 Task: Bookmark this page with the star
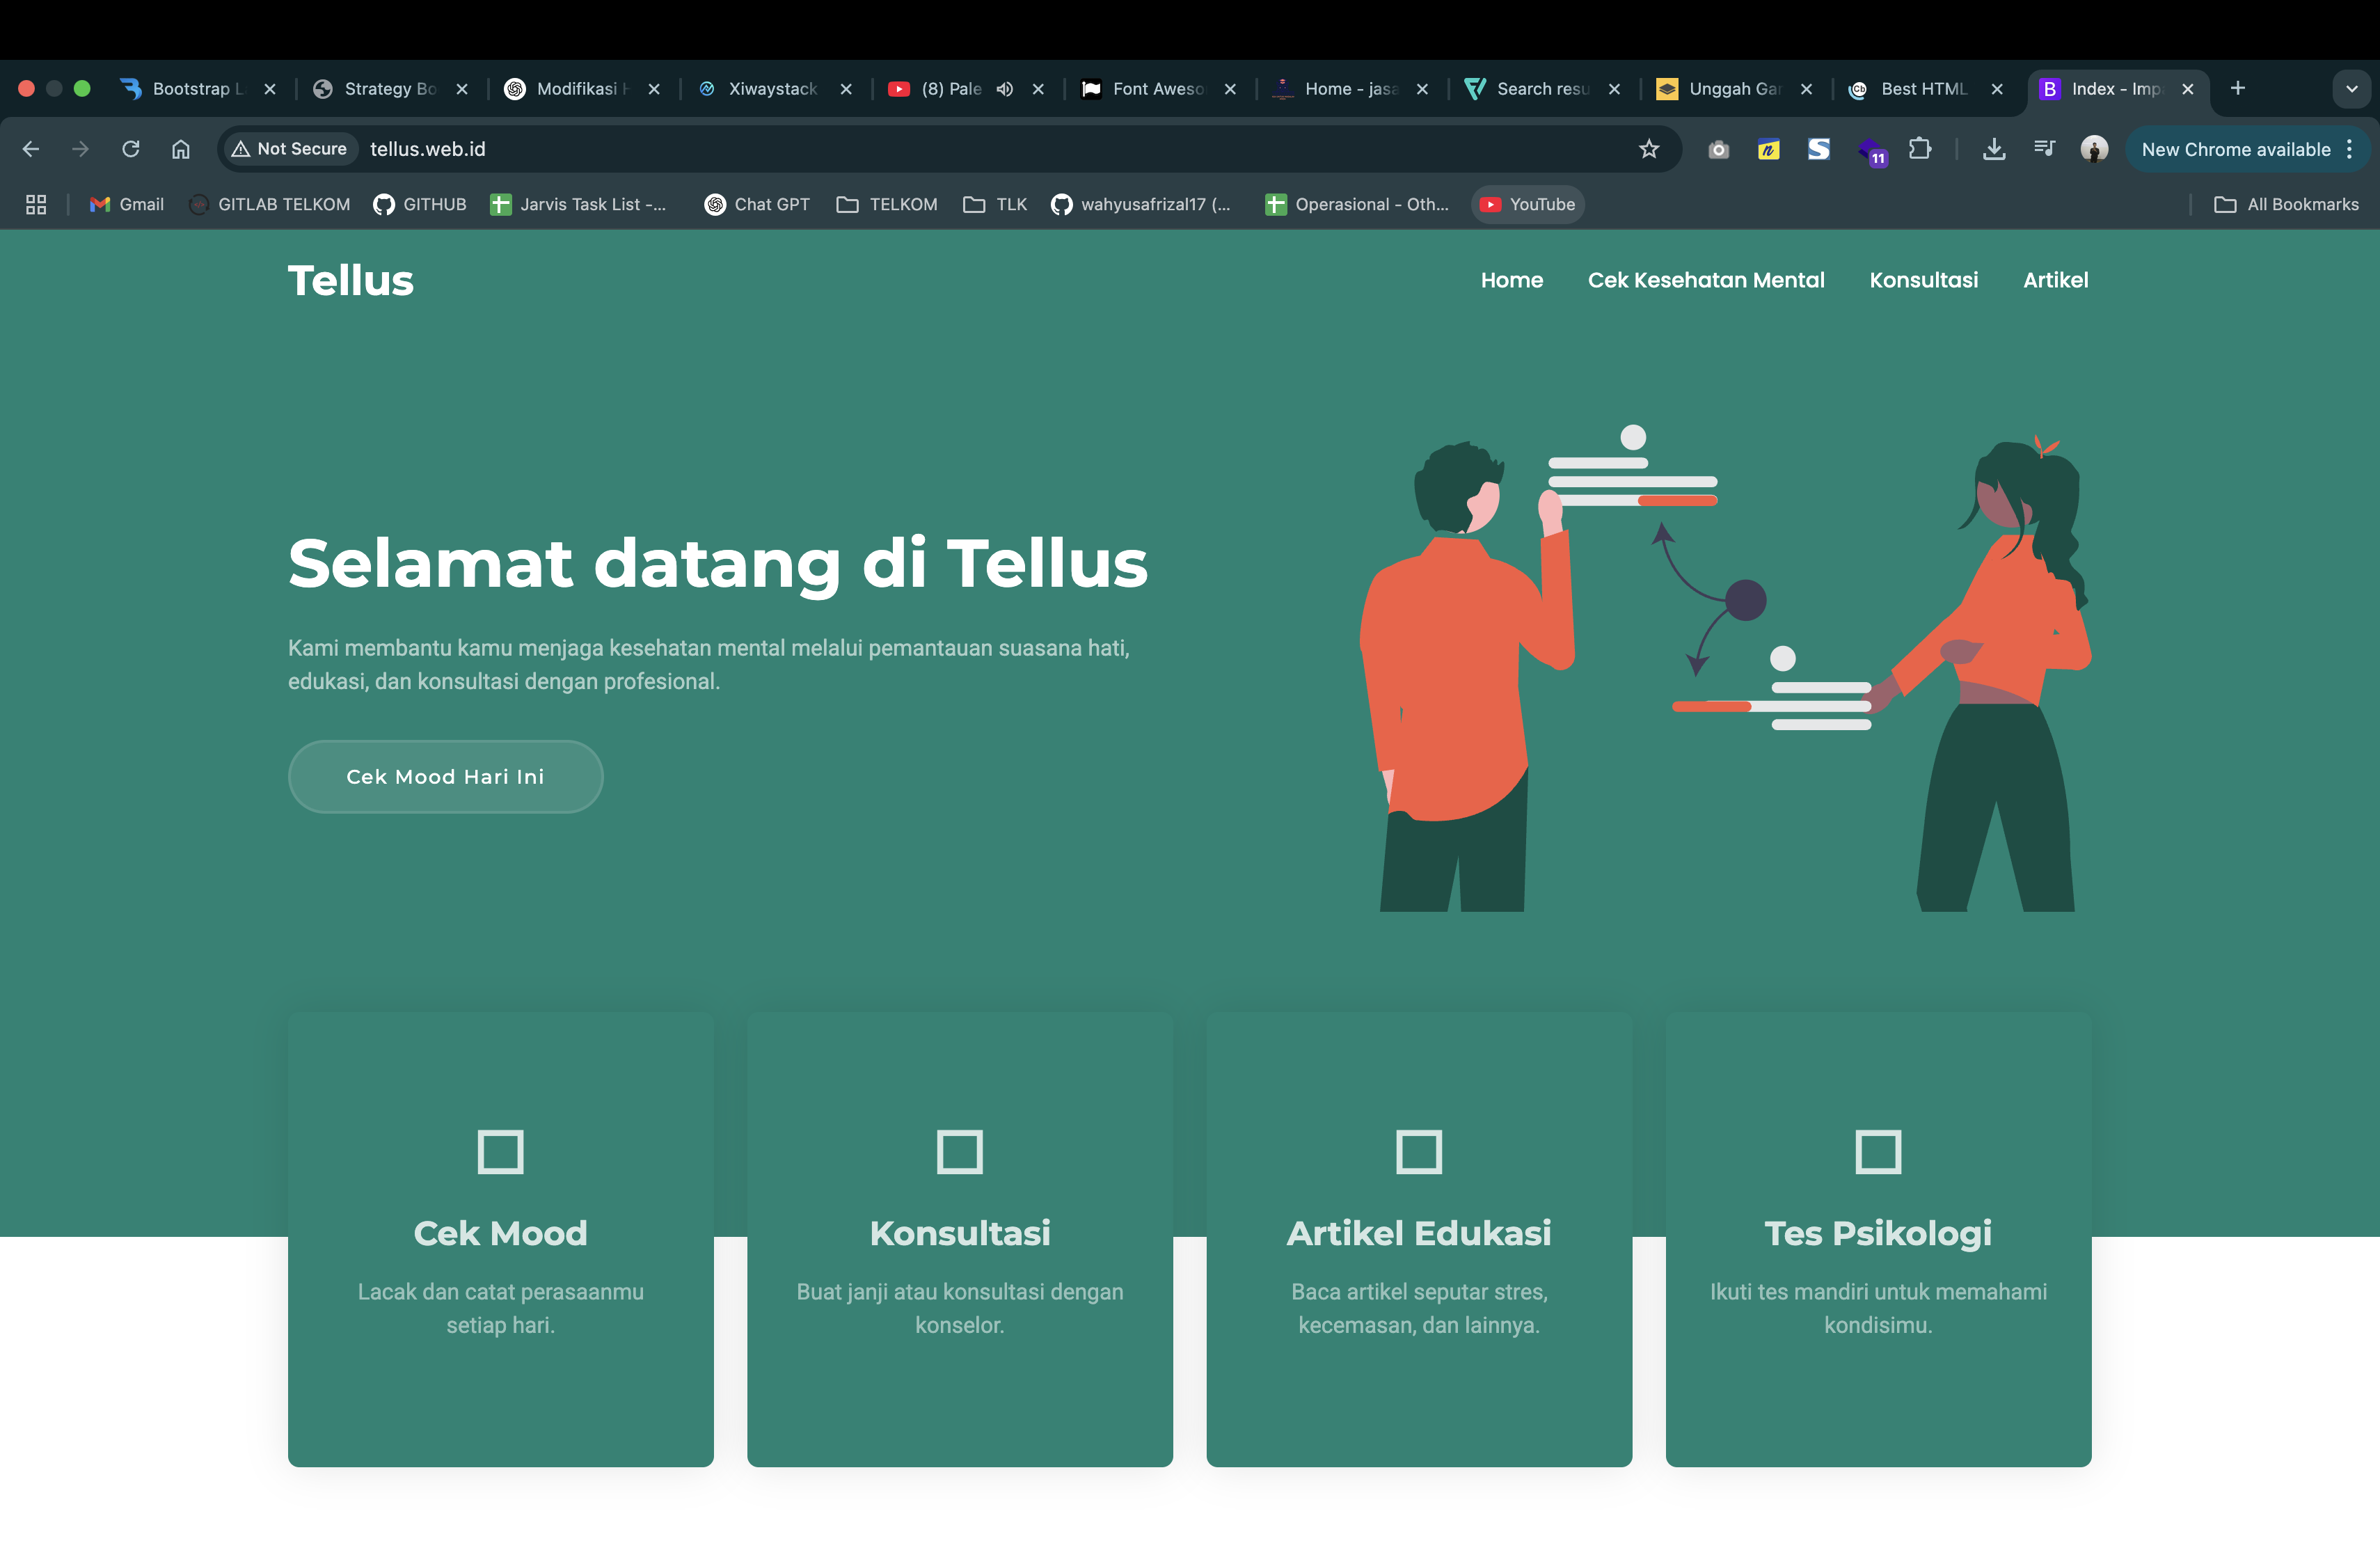[x=1649, y=149]
